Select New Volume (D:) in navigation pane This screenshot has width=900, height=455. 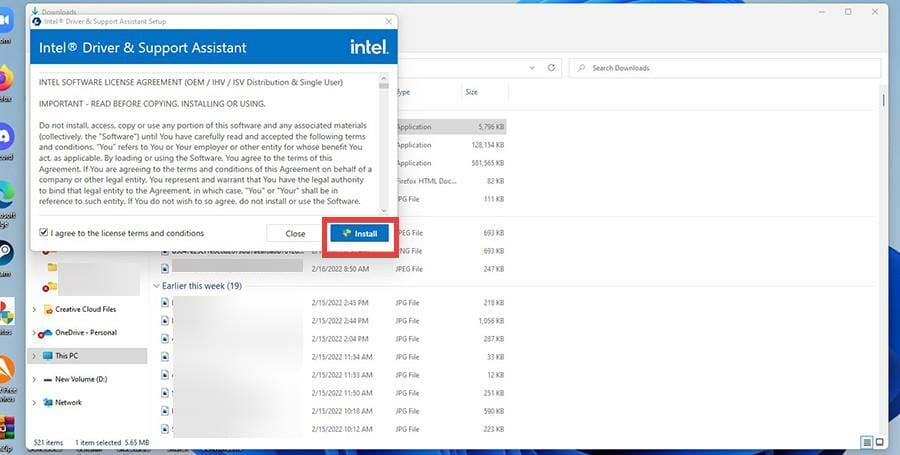point(81,379)
